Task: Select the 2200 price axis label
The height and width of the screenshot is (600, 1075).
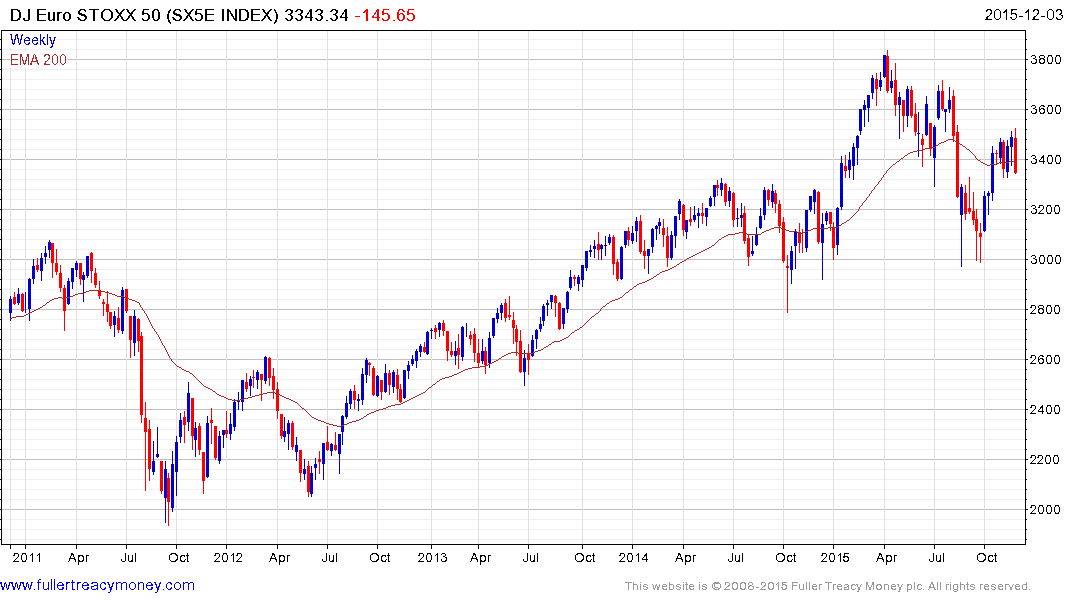Action: click(x=1046, y=460)
